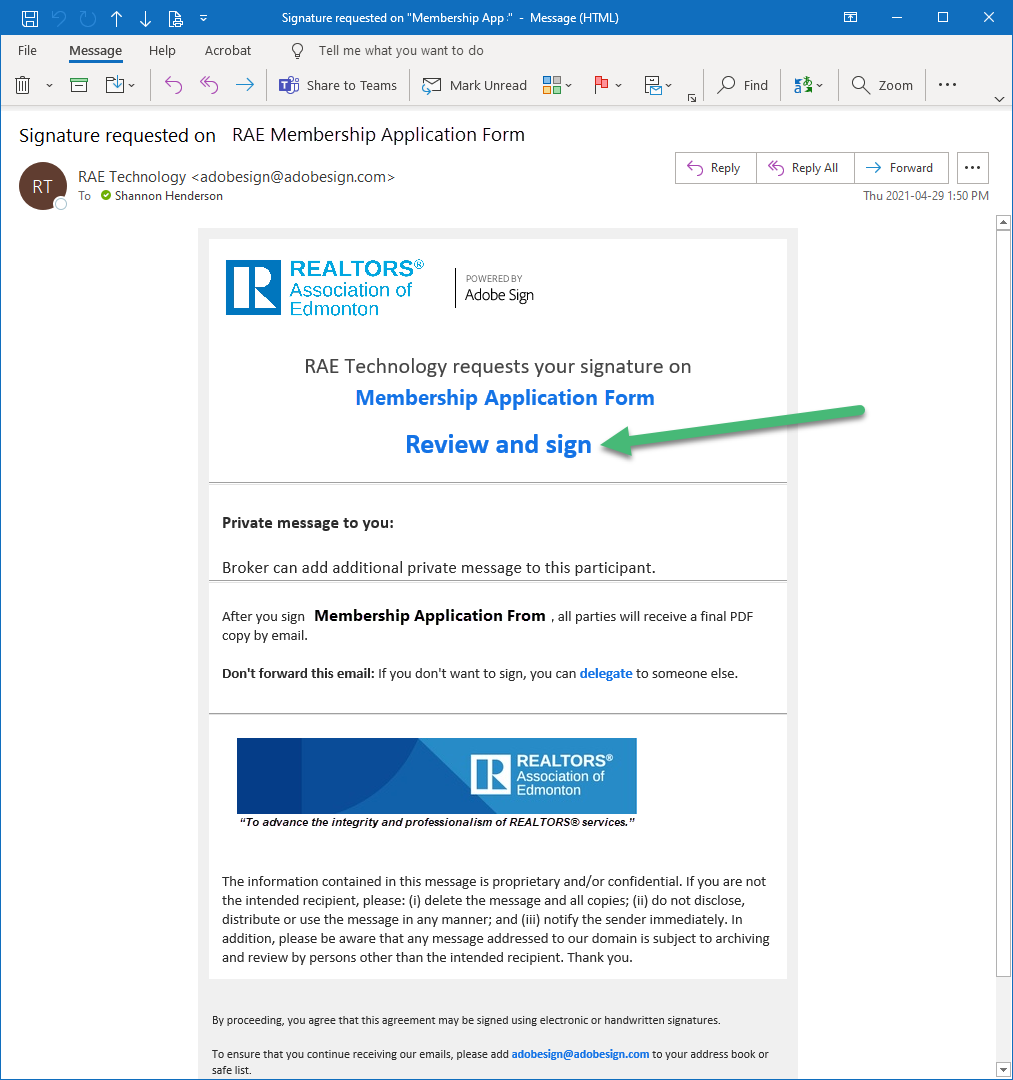Undo via the title bar undo arrow
The width and height of the screenshot is (1013, 1080).
click(59, 18)
